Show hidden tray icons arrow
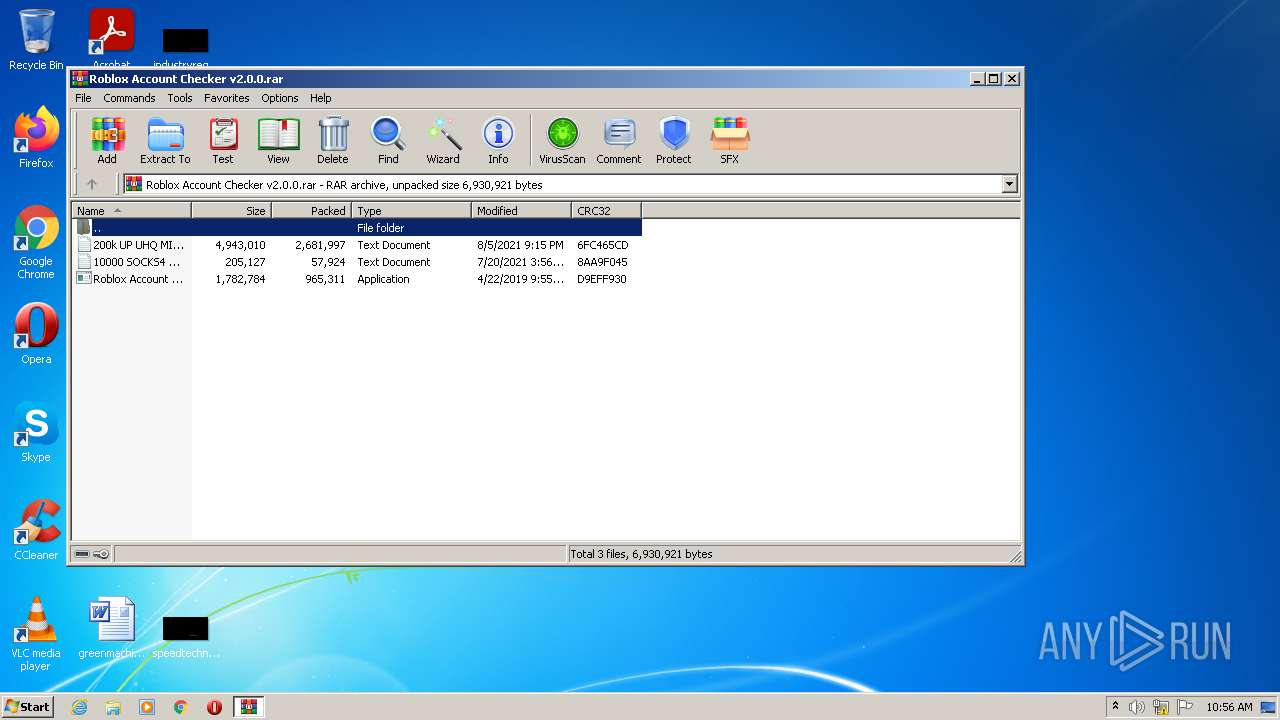The width and height of the screenshot is (1280, 720). (x=1115, y=707)
